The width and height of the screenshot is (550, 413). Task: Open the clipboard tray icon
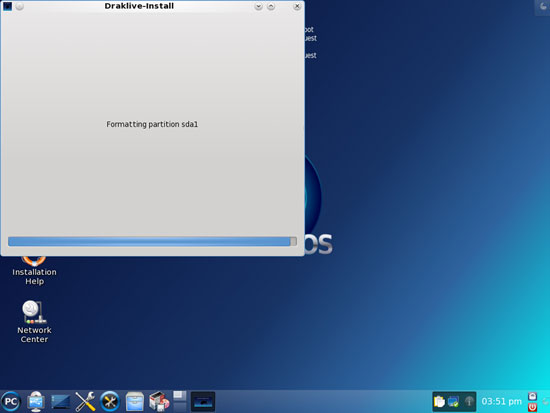point(439,401)
